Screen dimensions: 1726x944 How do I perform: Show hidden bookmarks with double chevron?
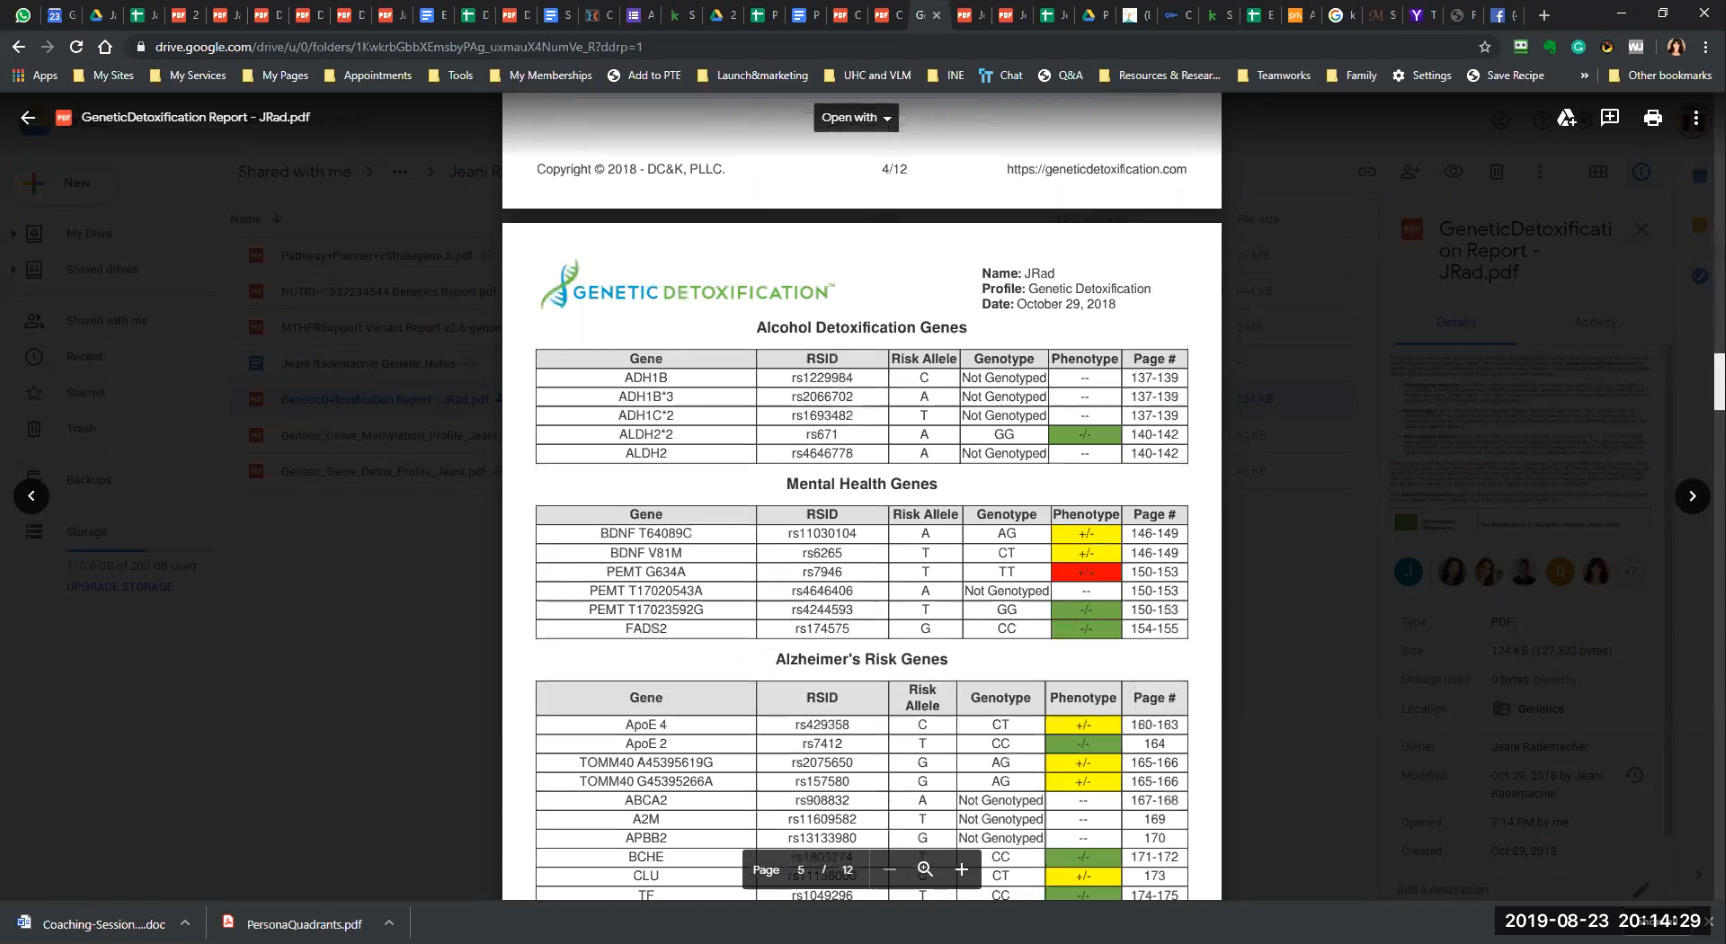pos(1584,75)
